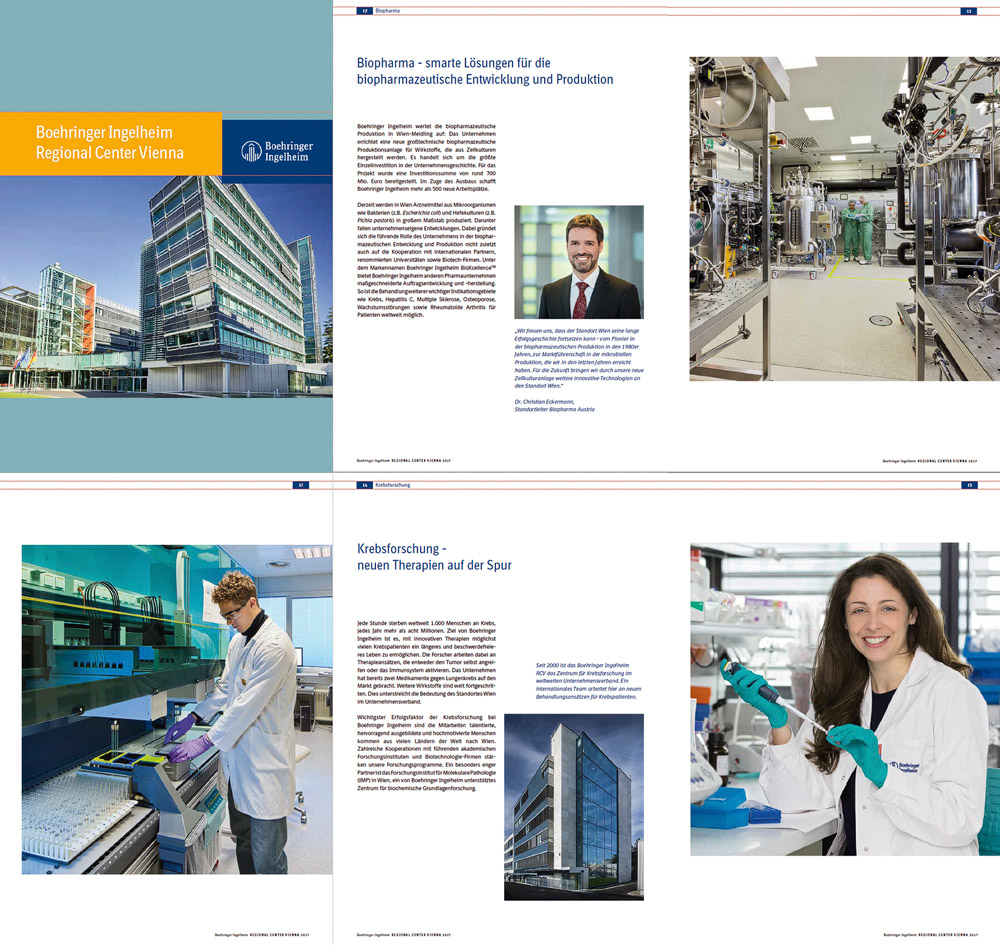This screenshot has height=945, width=1000.
Task: Open the photo of the researcher at the lab robot
Action: (x=177, y=709)
